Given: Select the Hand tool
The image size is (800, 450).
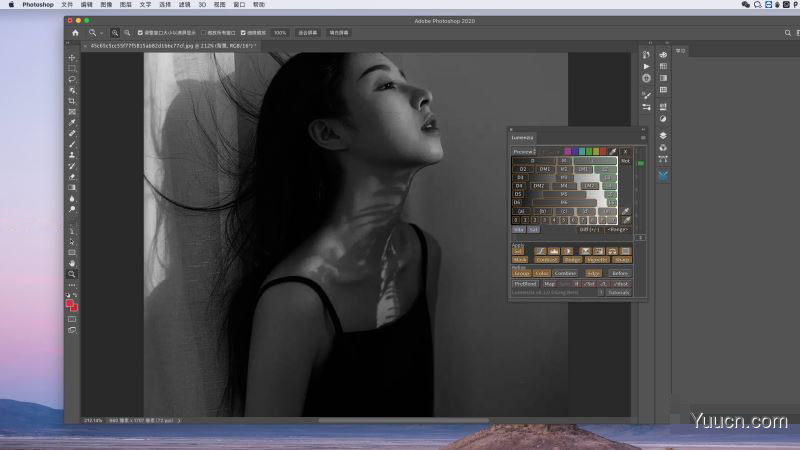Looking at the screenshot, I should coord(72,263).
